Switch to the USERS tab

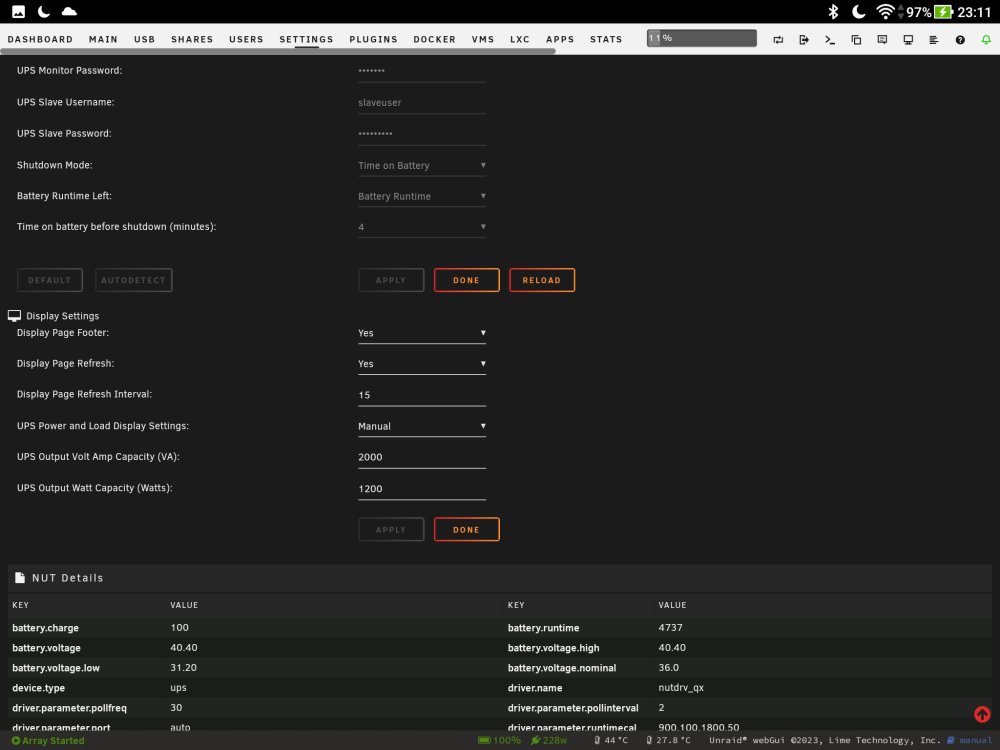click(246, 40)
